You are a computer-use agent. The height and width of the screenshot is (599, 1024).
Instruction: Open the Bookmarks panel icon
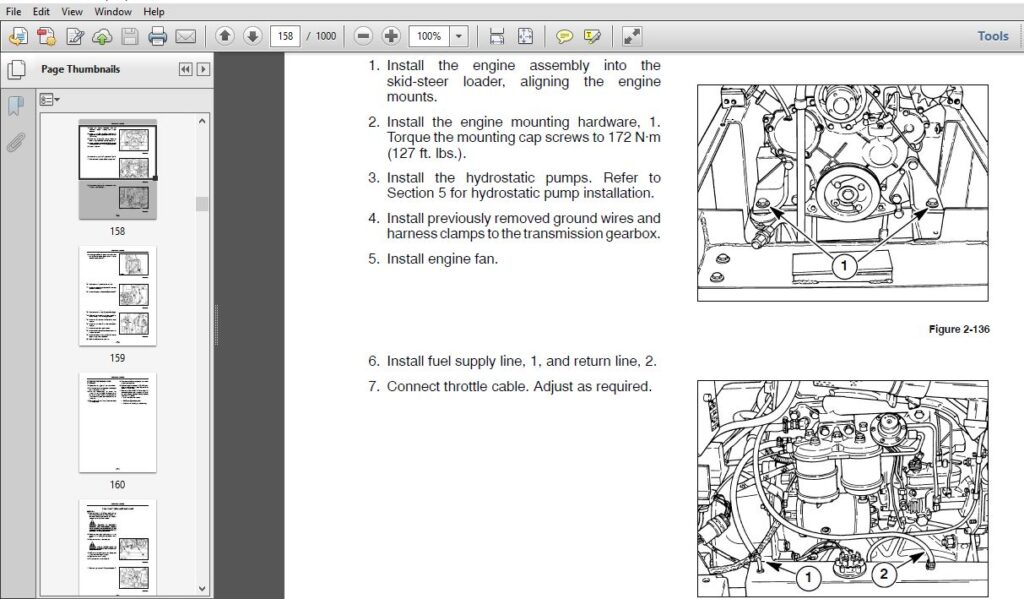[x=16, y=105]
